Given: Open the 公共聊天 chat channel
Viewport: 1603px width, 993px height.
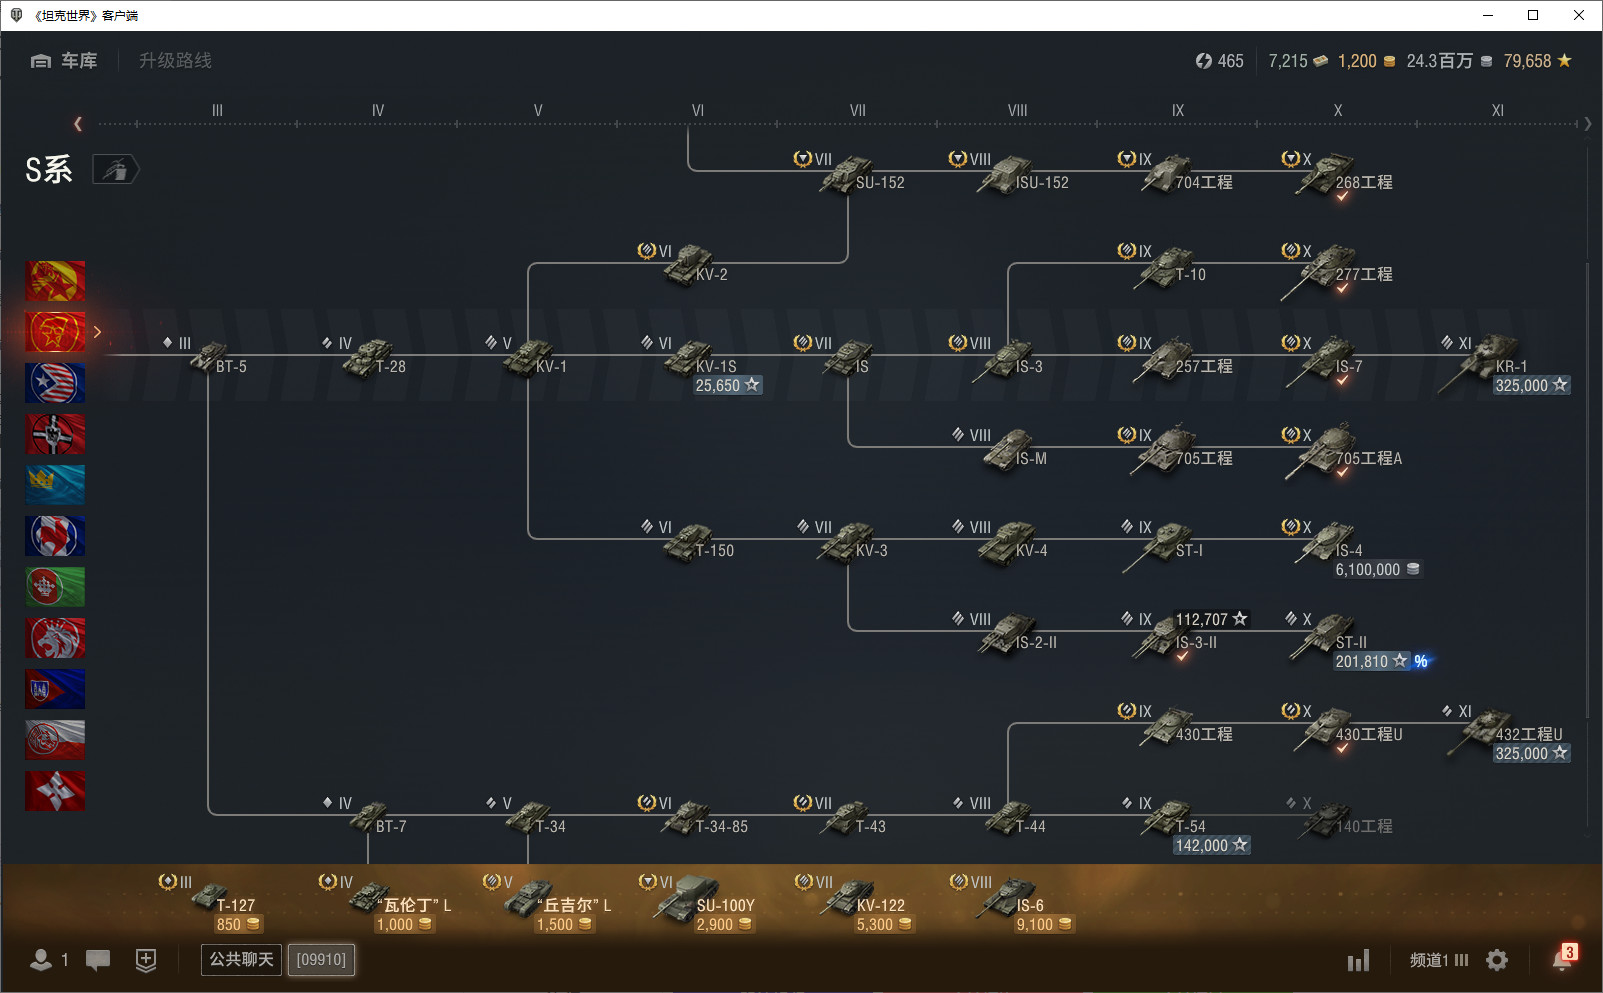Looking at the screenshot, I should click(x=241, y=960).
